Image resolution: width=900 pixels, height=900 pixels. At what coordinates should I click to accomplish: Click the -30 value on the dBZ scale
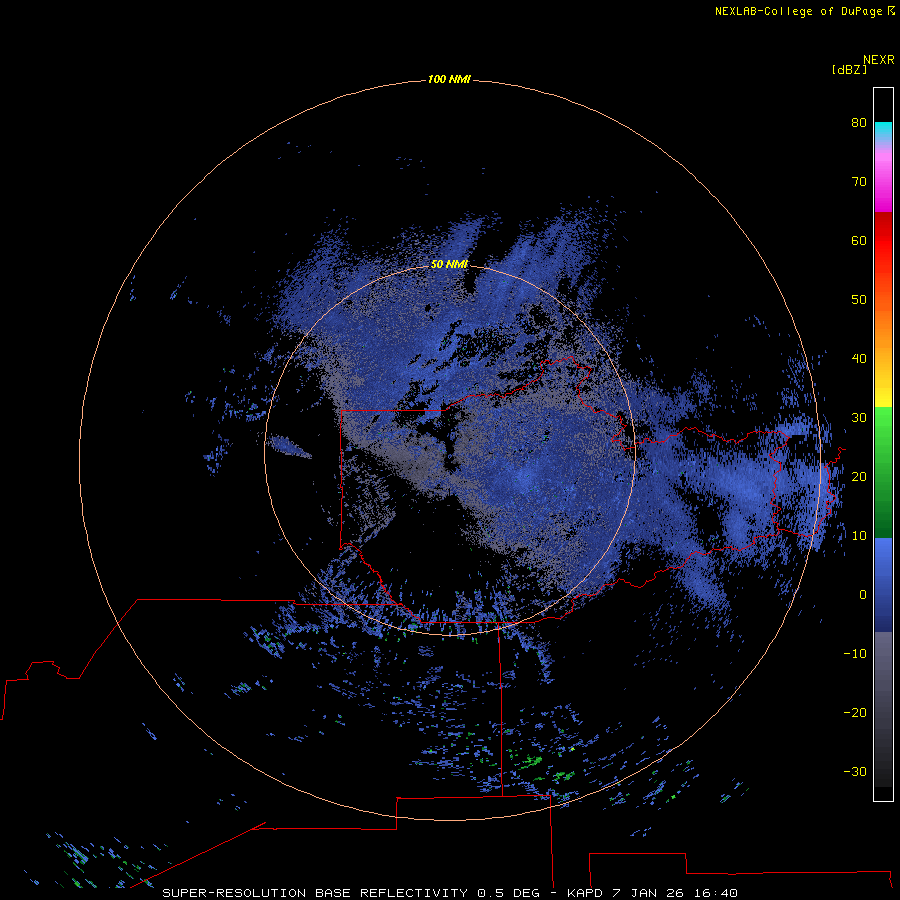pyautogui.click(x=855, y=771)
